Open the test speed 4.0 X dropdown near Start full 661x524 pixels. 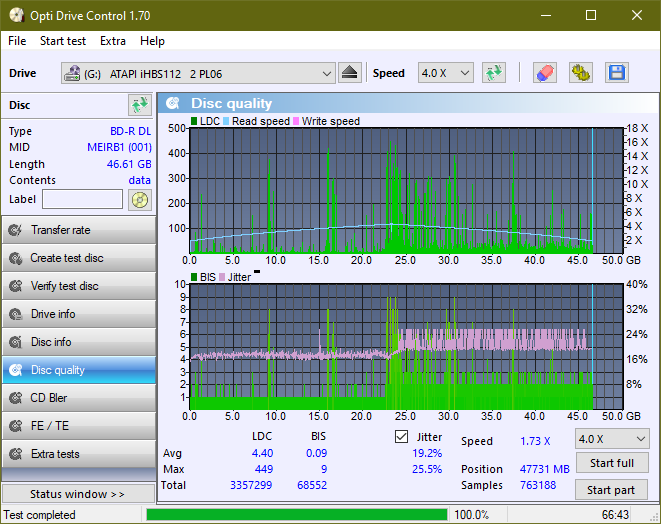coord(612,439)
